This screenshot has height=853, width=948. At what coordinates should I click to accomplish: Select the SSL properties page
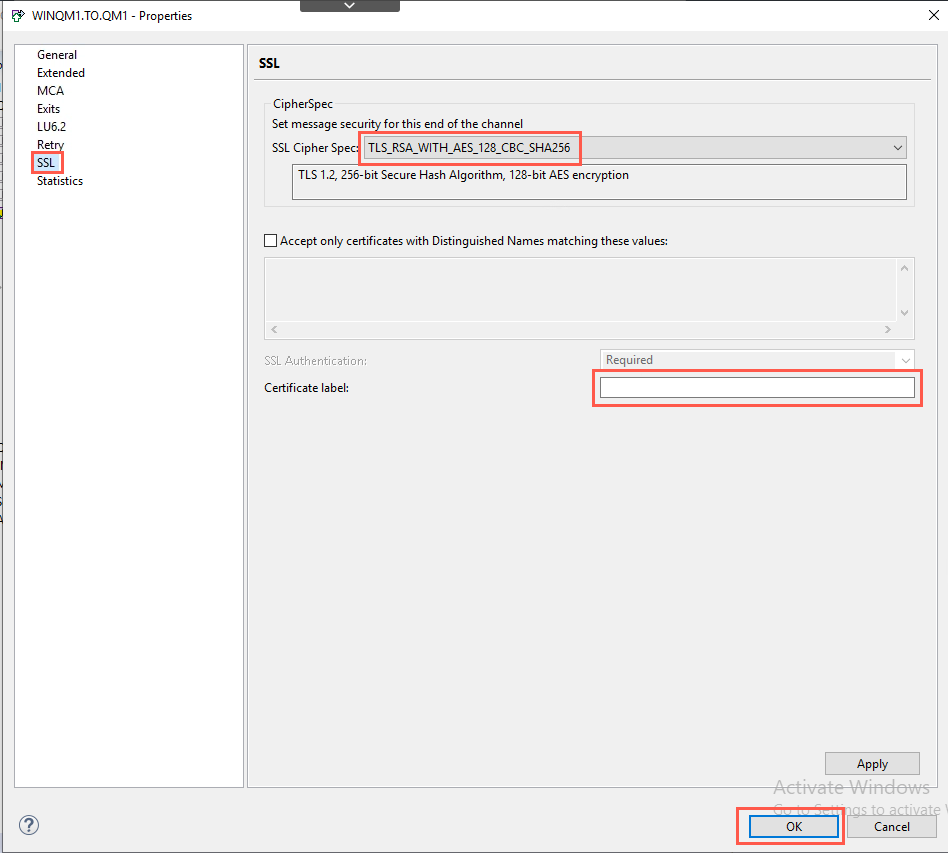tap(46, 163)
